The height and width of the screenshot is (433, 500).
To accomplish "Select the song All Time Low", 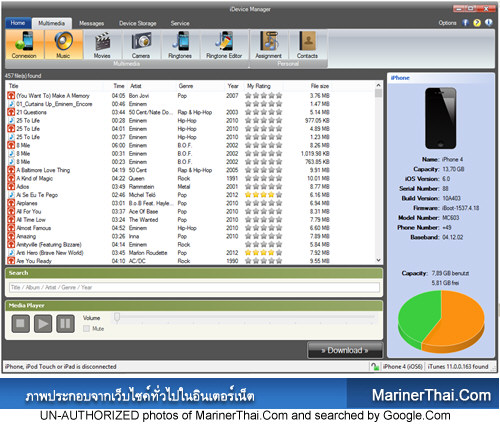I will (31, 220).
